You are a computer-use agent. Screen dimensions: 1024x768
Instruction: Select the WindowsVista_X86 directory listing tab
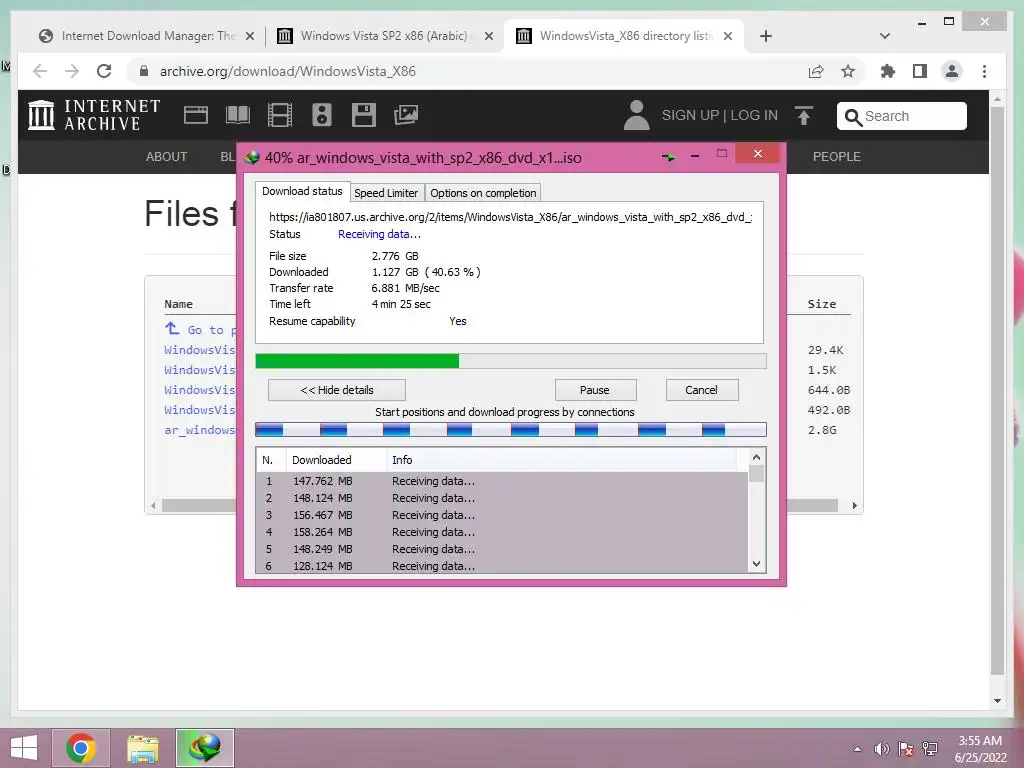point(626,36)
